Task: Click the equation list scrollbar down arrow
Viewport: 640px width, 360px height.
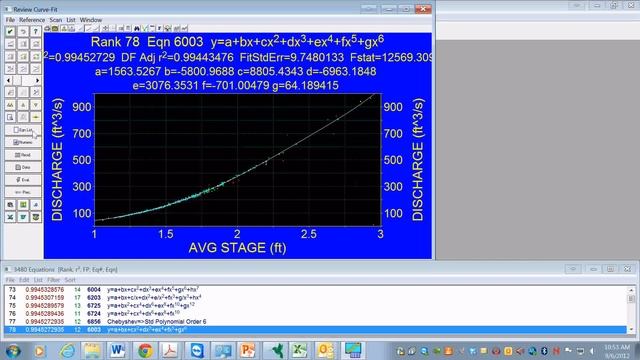Action: click(x=631, y=329)
